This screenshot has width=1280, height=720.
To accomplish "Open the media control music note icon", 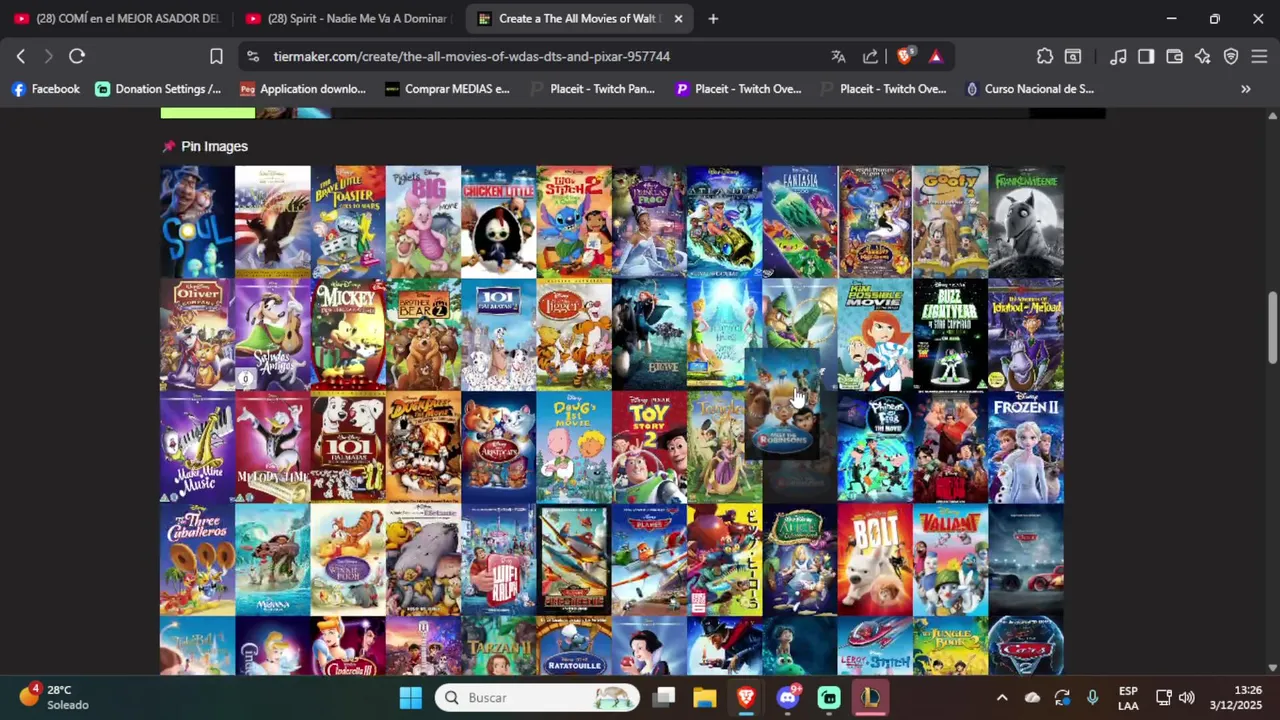I will tap(1118, 57).
